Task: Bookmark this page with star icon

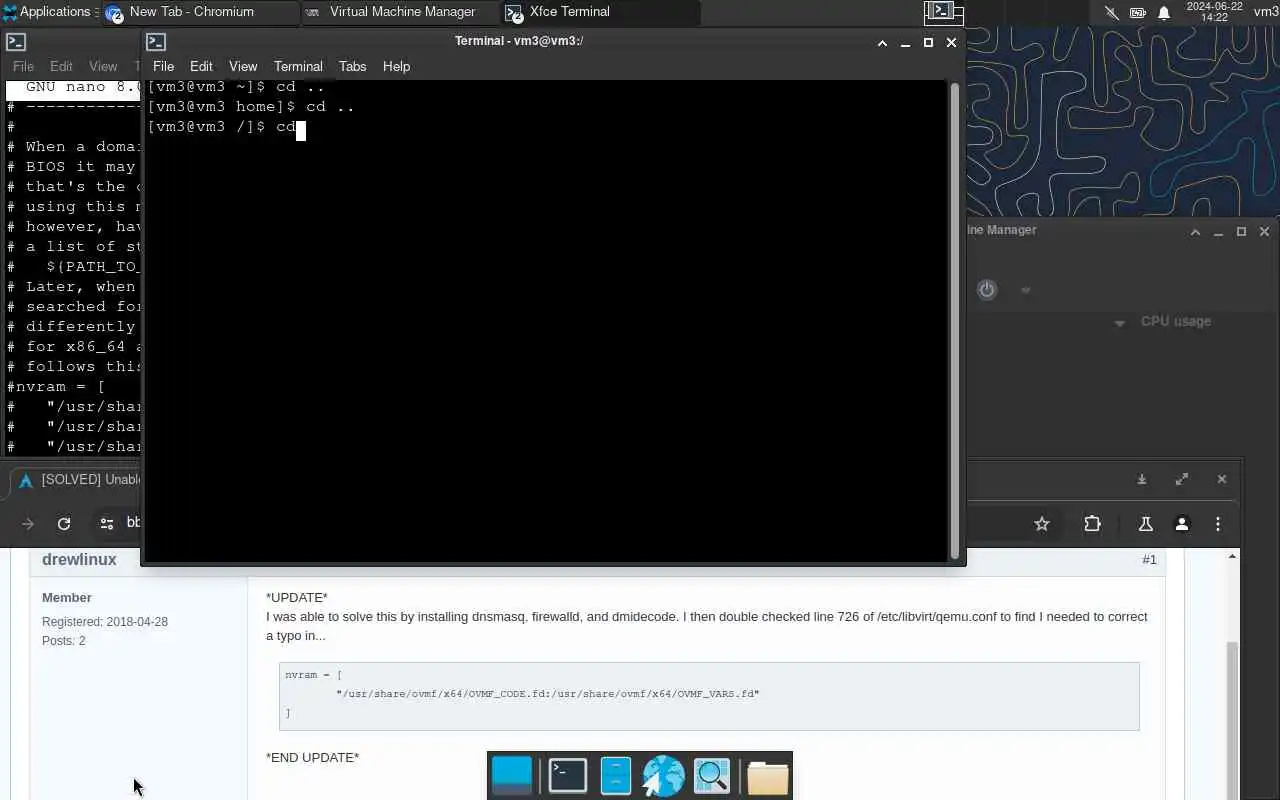Action: [x=1042, y=524]
